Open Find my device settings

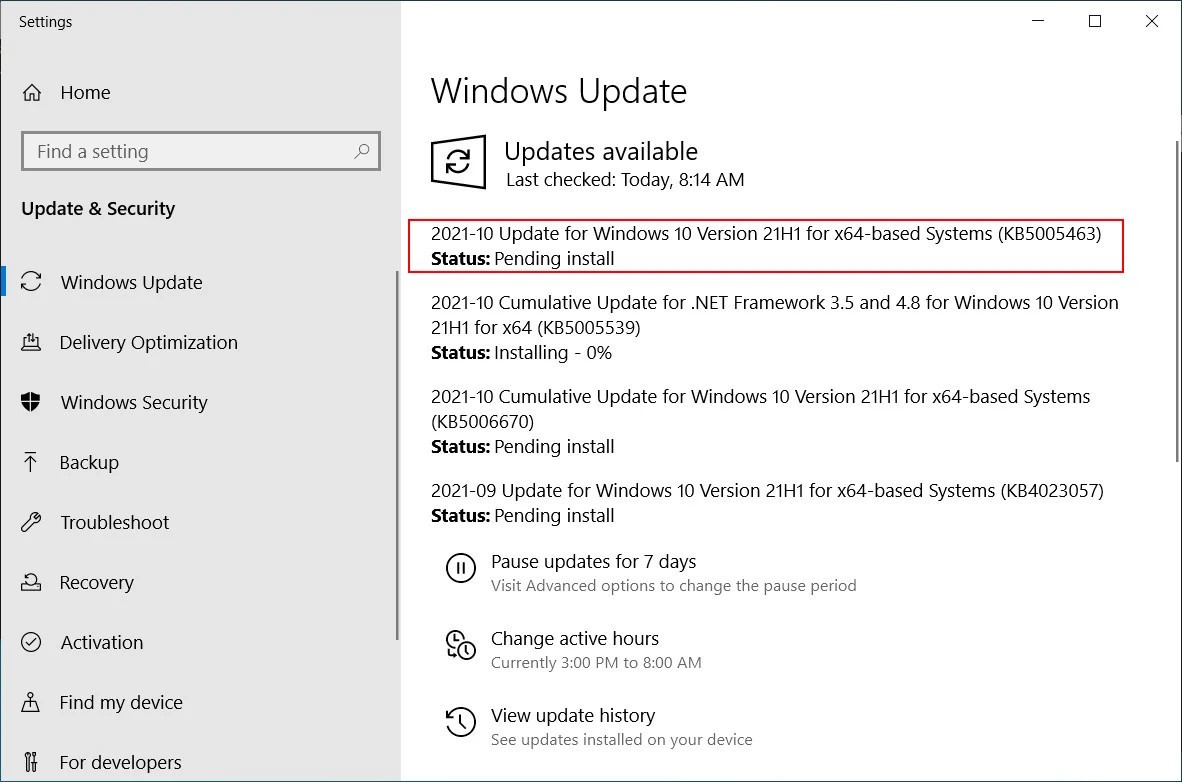coord(120,702)
